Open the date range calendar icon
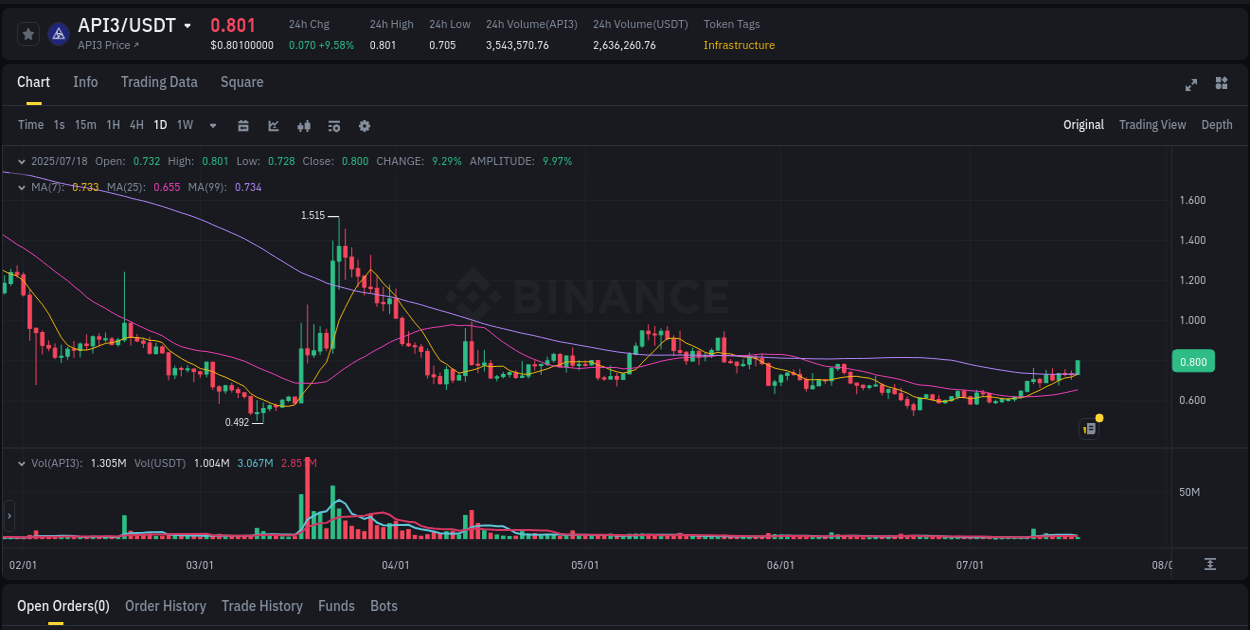This screenshot has height=630, width=1250. [x=243, y=125]
